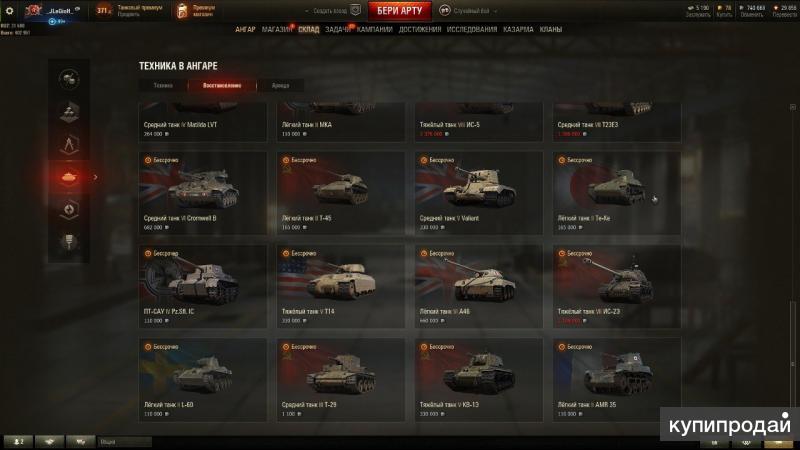The width and height of the screenshot is (800, 450).
Task: Open the contacts icon in bottom bar
Action: click(19, 441)
